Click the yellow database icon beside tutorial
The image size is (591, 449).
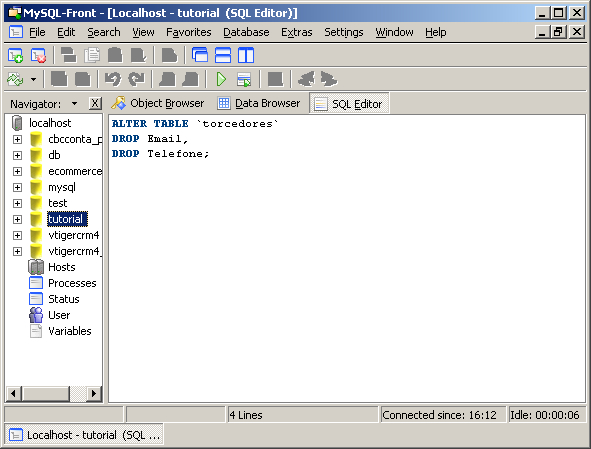tap(36, 219)
